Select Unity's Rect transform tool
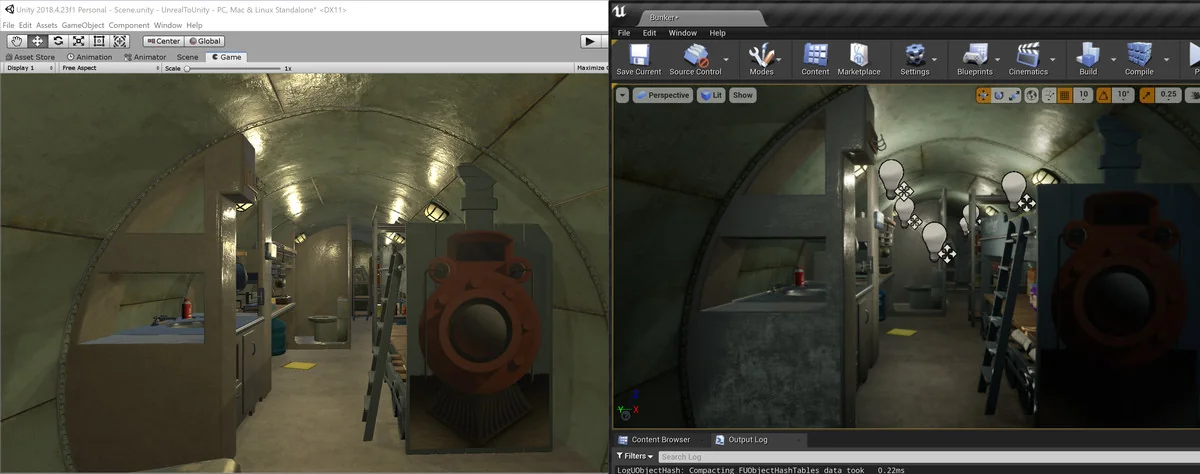 pyautogui.click(x=99, y=41)
